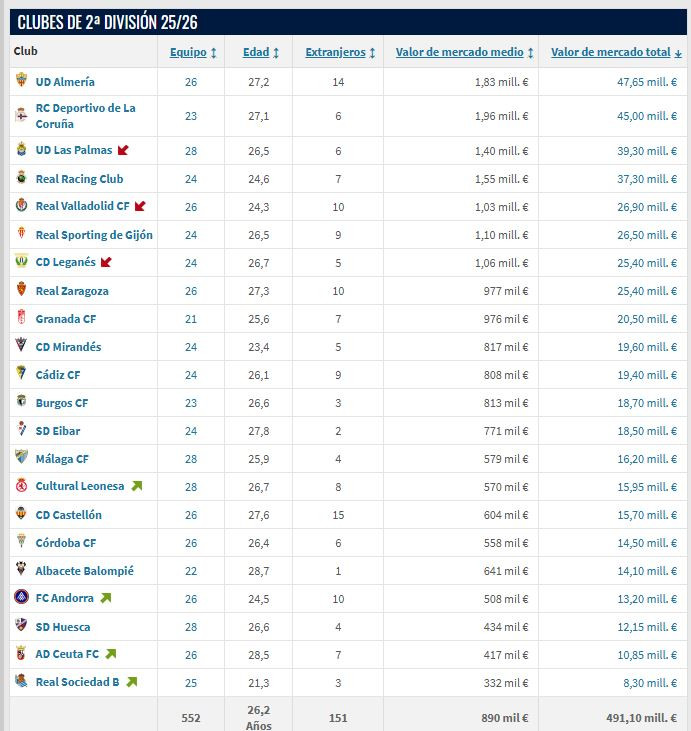Open the CD Castellón name link
This screenshot has height=731, width=691.
[69, 515]
